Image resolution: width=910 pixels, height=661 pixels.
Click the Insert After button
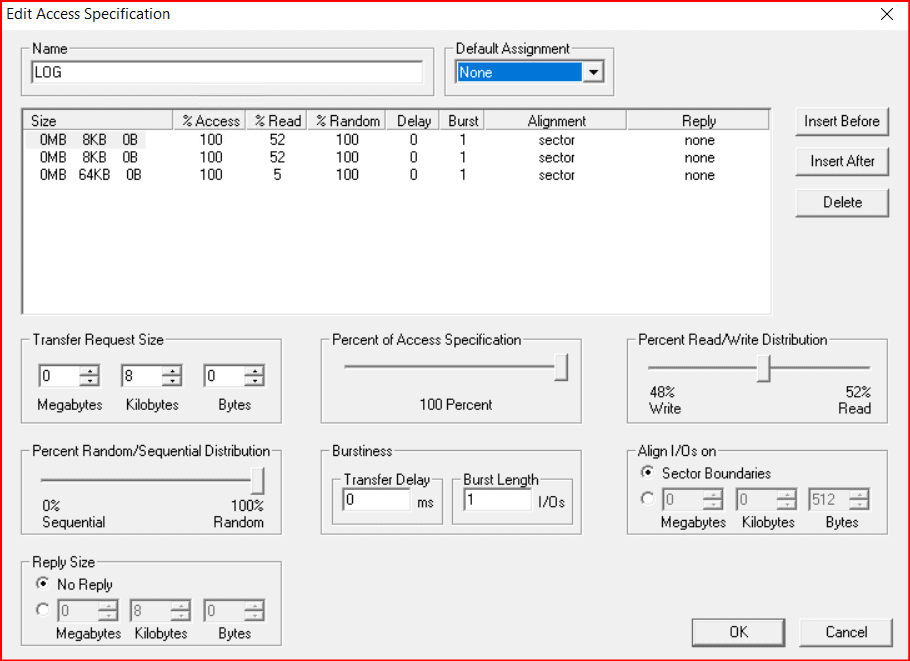coord(842,161)
